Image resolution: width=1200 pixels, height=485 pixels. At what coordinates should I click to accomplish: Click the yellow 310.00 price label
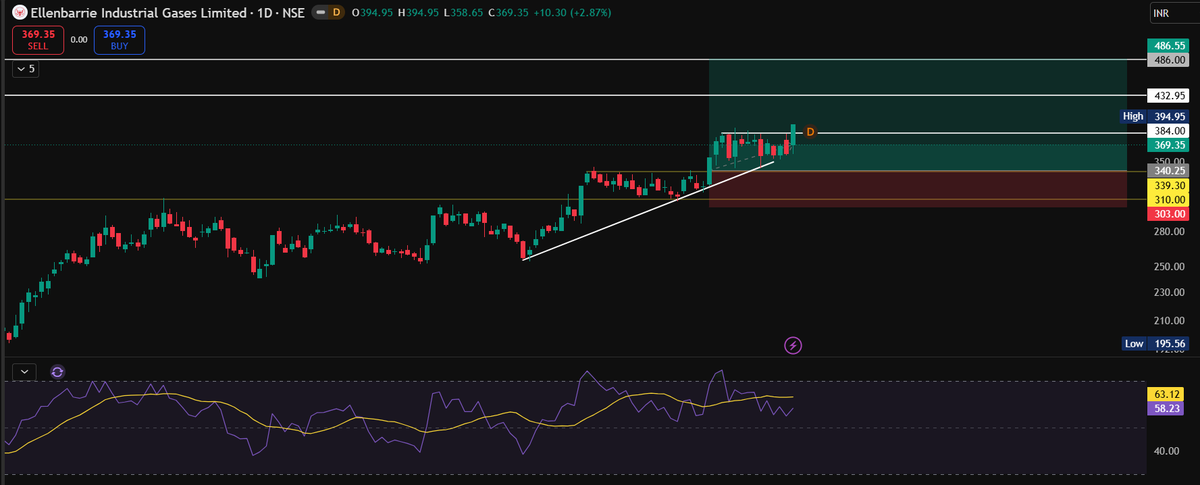click(1167, 199)
